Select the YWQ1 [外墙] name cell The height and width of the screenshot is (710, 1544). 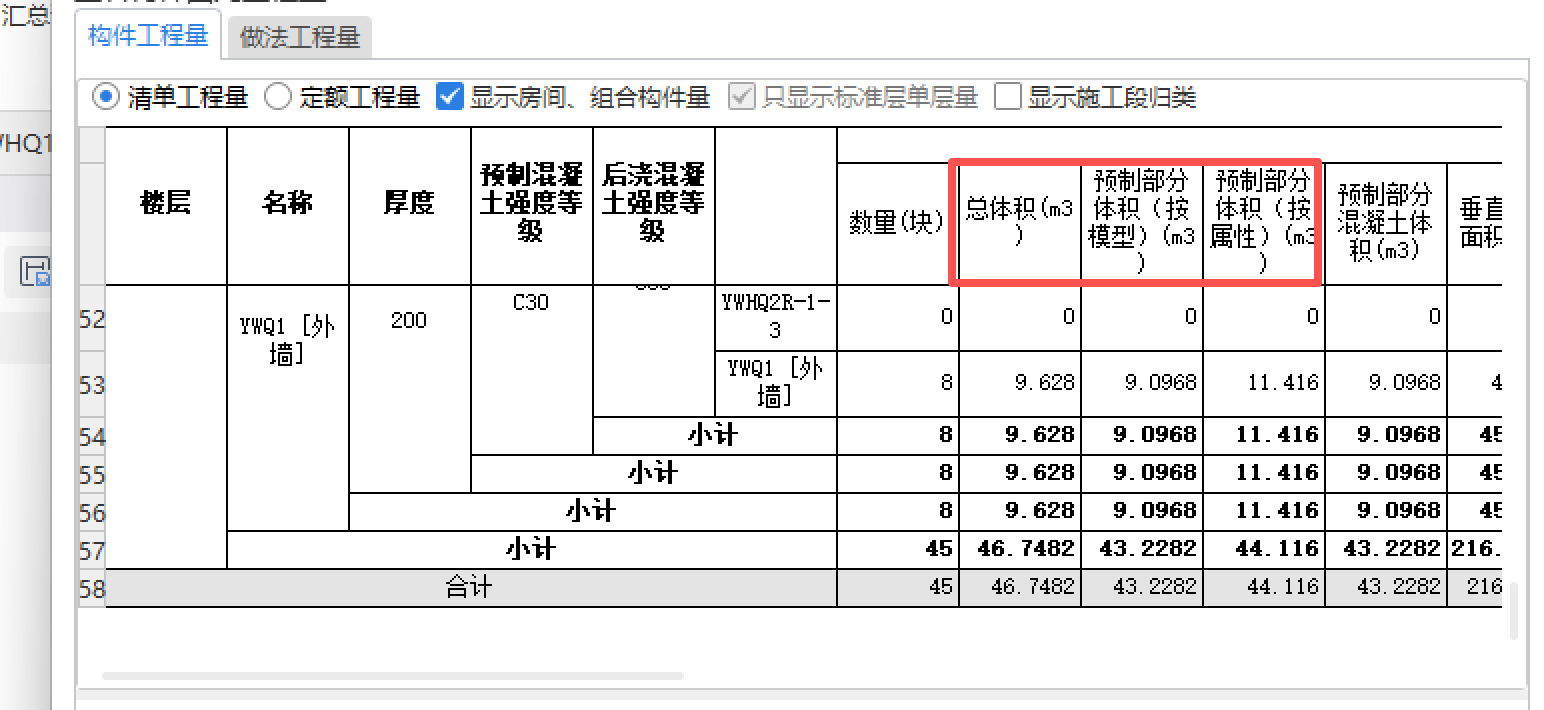pyautogui.click(x=288, y=338)
